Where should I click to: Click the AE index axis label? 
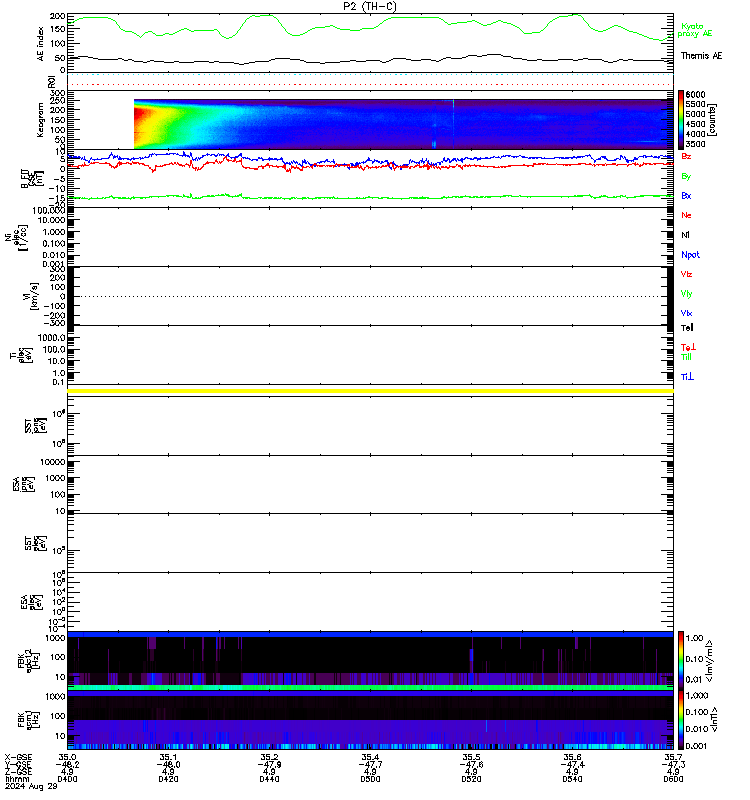40,44
